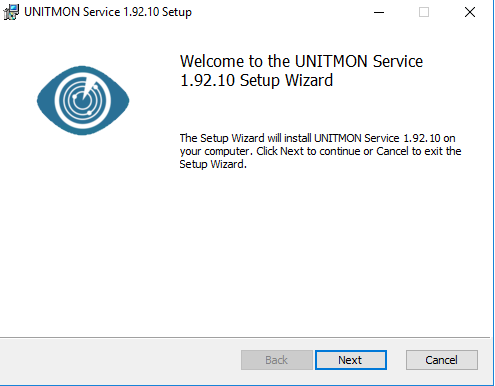
Task: Click the title bar text UNITMON Service 1.92.10 Setup
Action: [108, 12]
